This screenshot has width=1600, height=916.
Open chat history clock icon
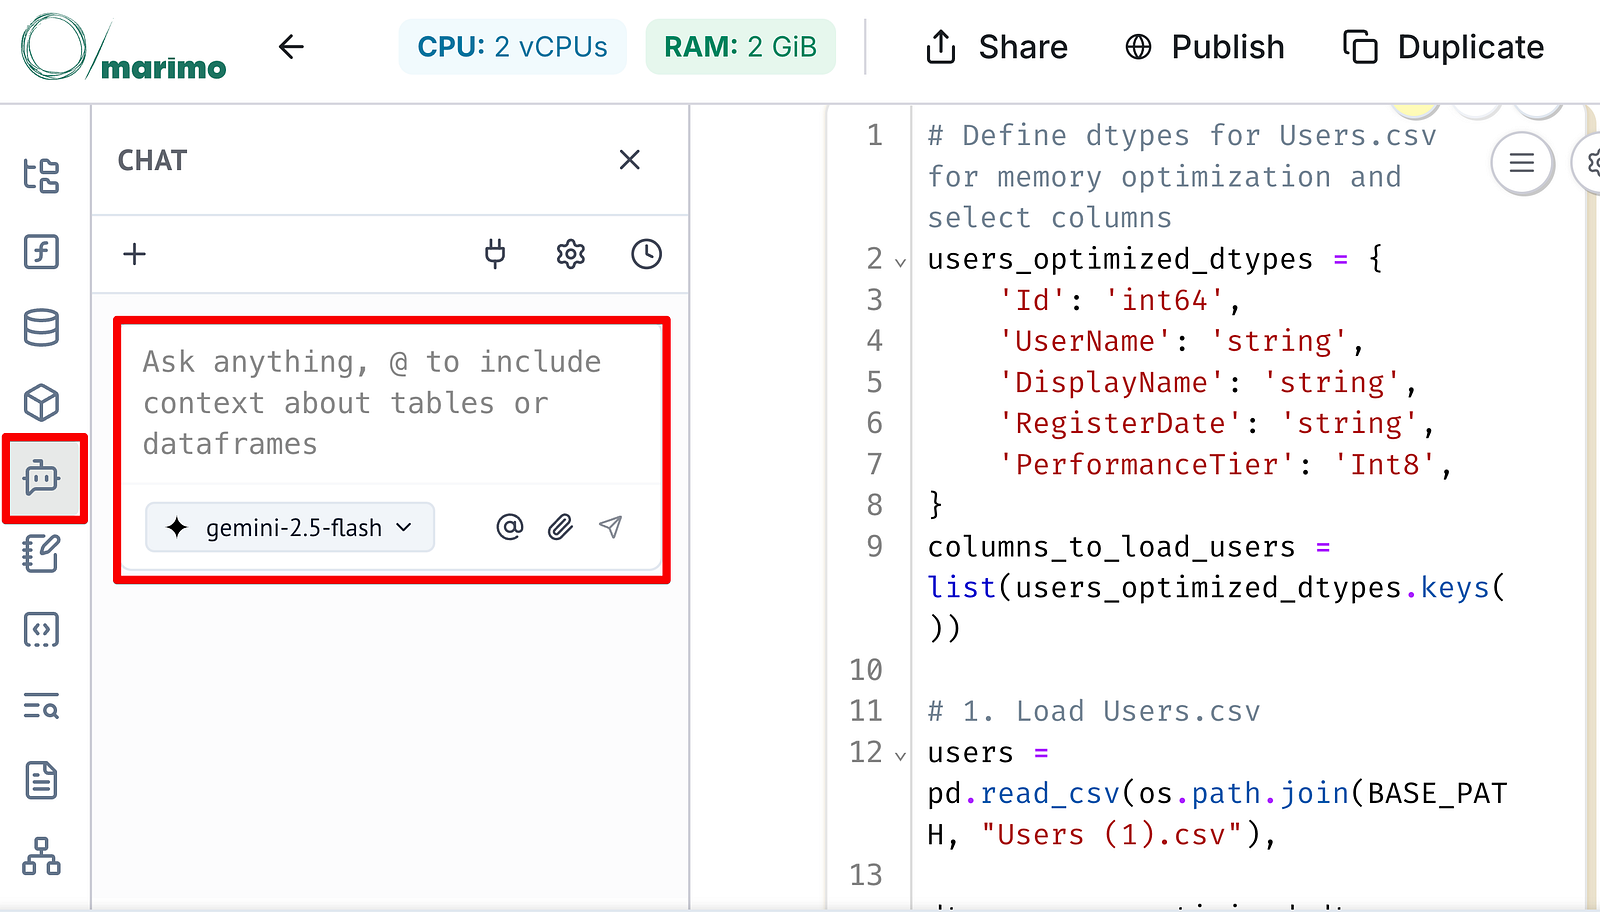(646, 254)
